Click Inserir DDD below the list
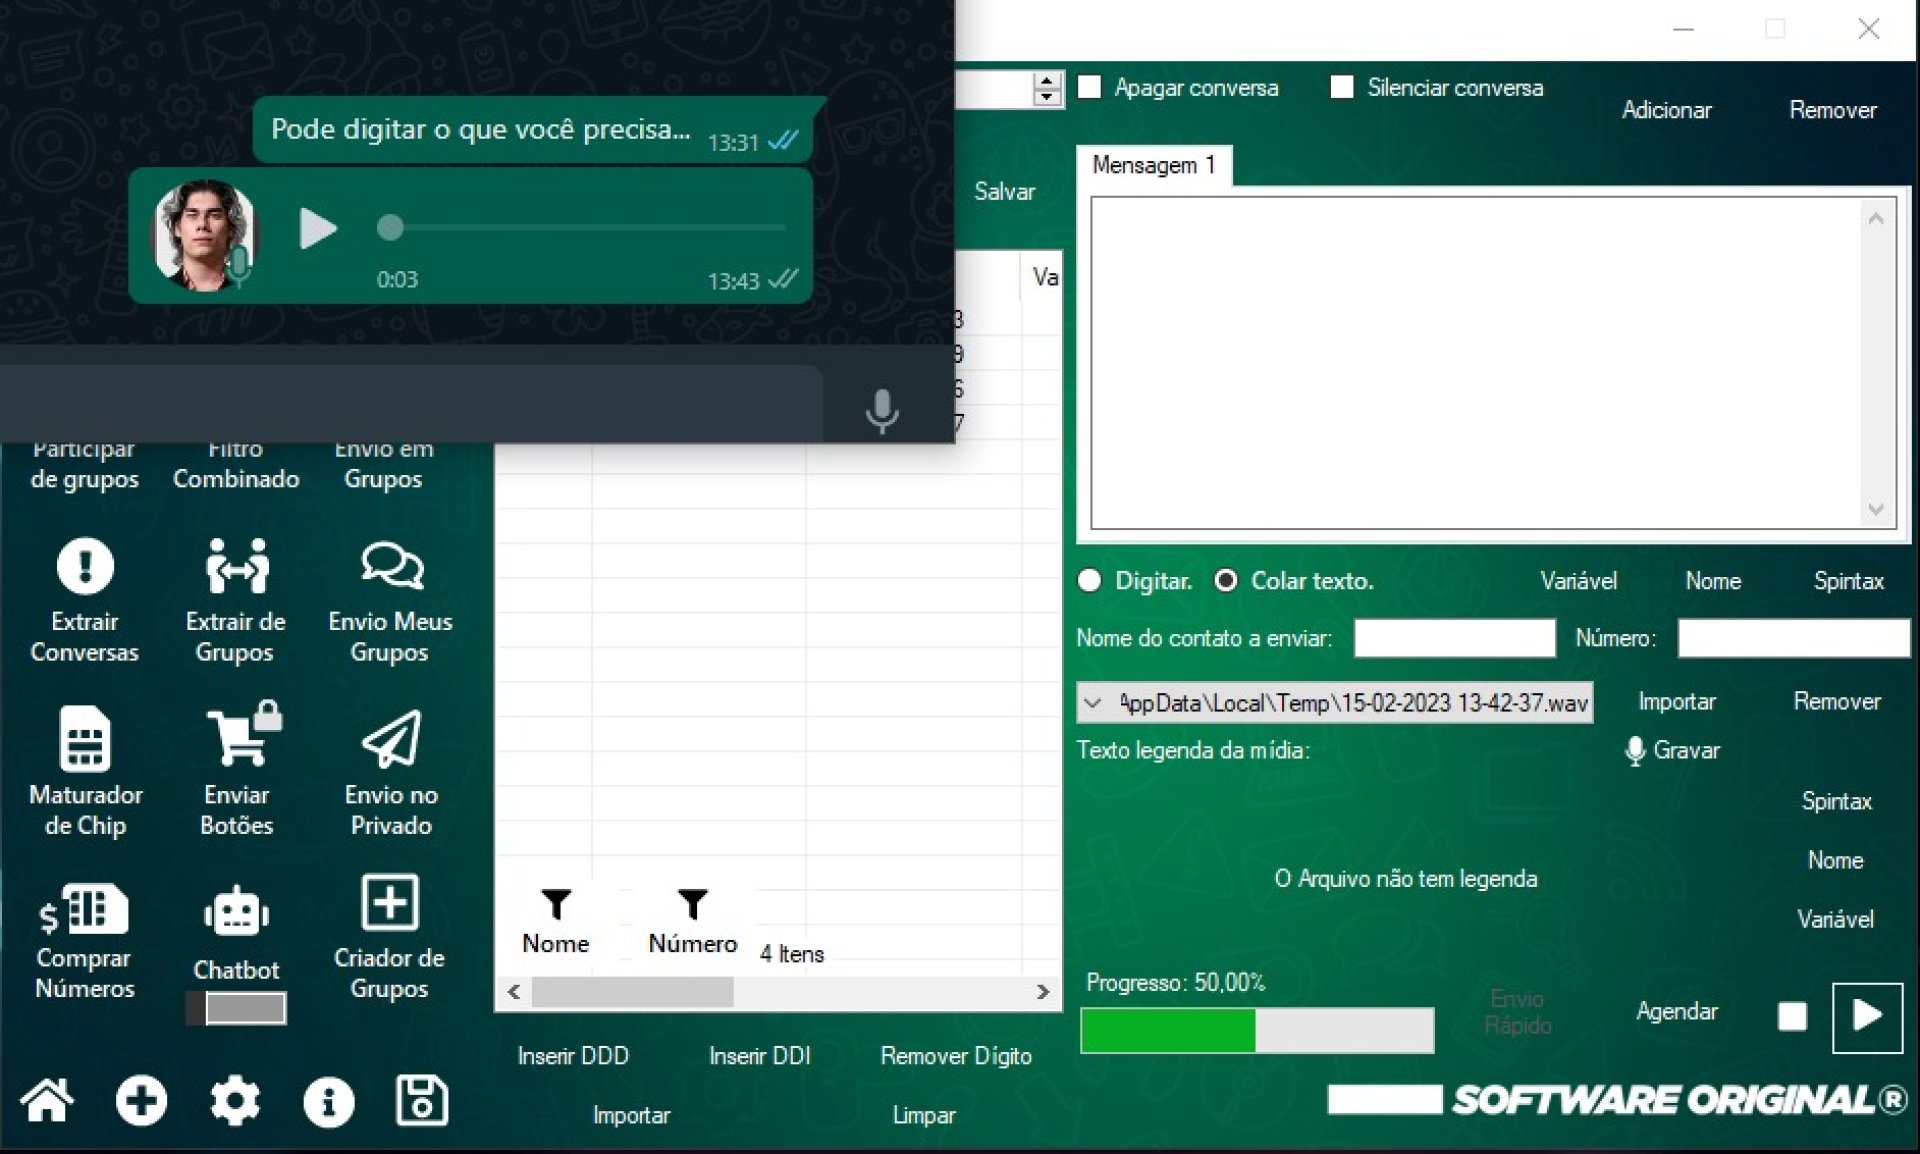Image resolution: width=1920 pixels, height=1154 pixels. click(573, 1056)
